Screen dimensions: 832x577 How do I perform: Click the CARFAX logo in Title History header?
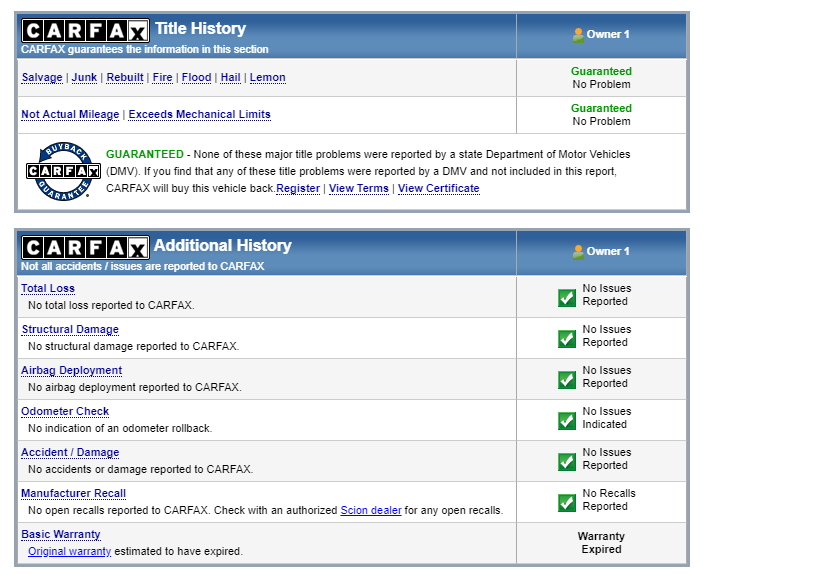(85, 31)
